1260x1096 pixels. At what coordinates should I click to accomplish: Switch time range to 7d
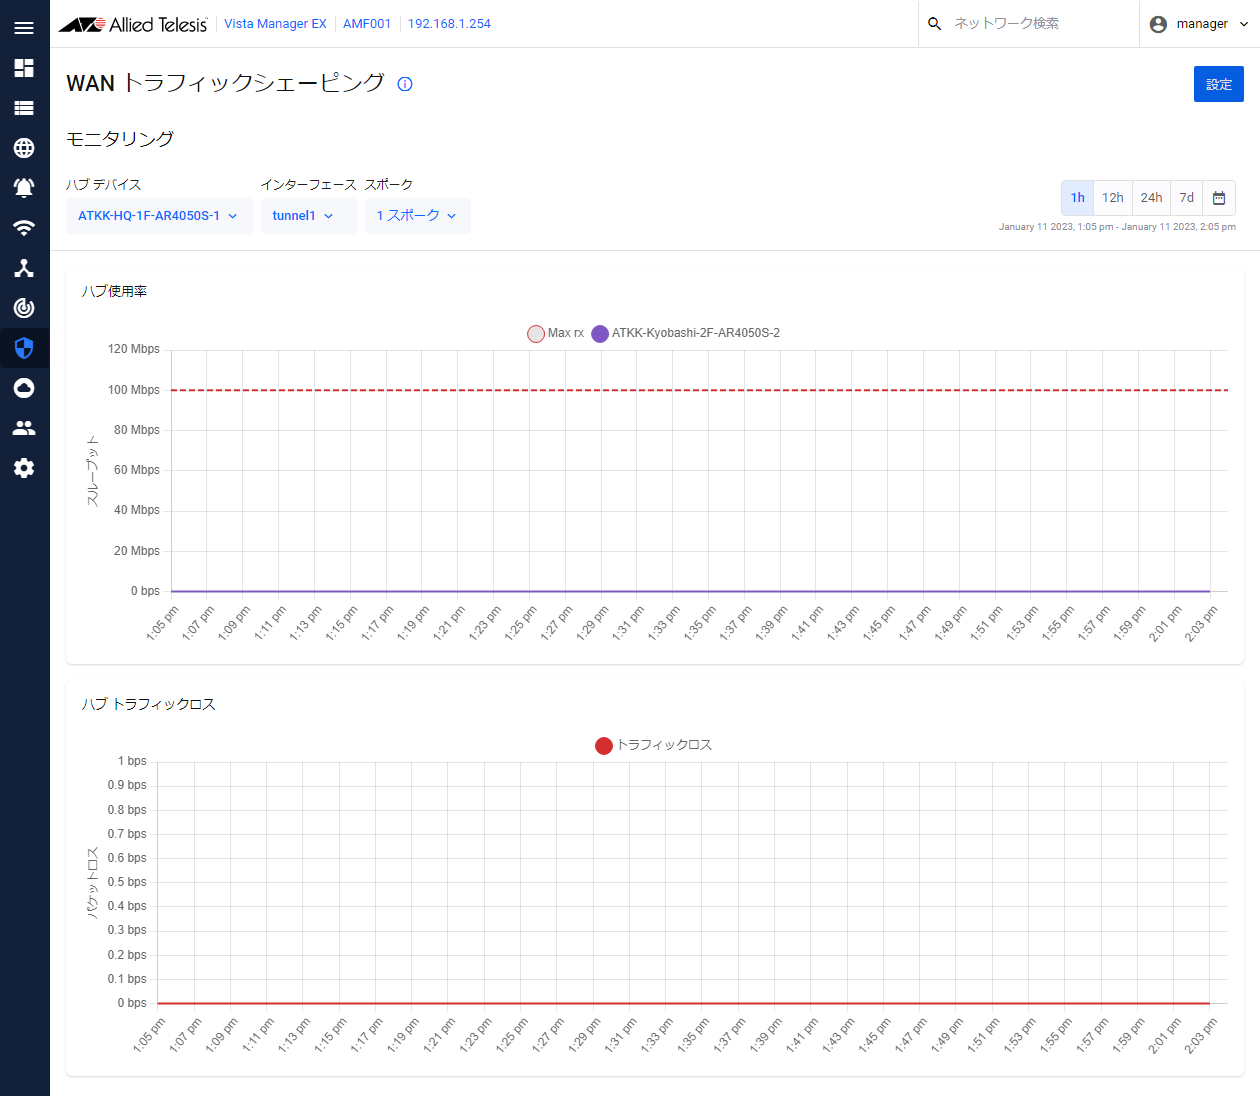(x=1186, y=198)
